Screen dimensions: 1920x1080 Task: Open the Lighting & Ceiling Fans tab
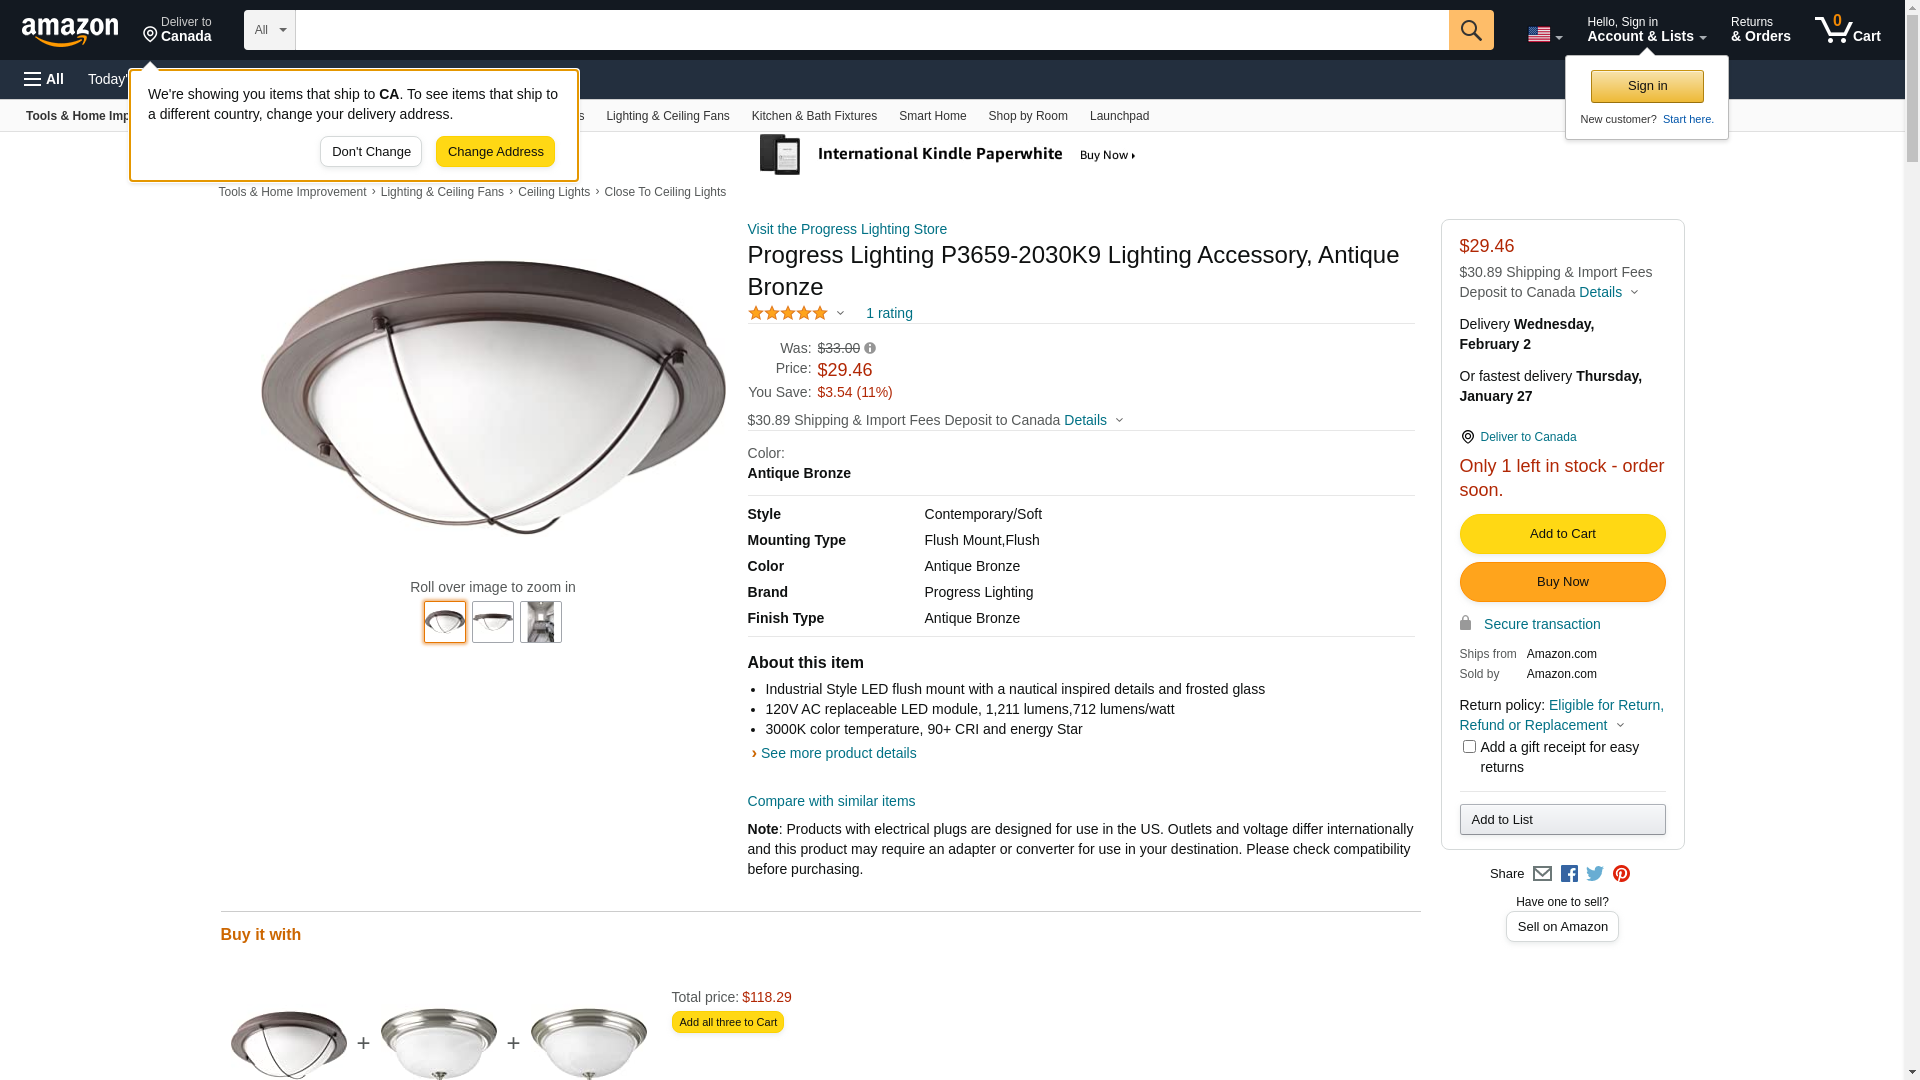point(667,116)
